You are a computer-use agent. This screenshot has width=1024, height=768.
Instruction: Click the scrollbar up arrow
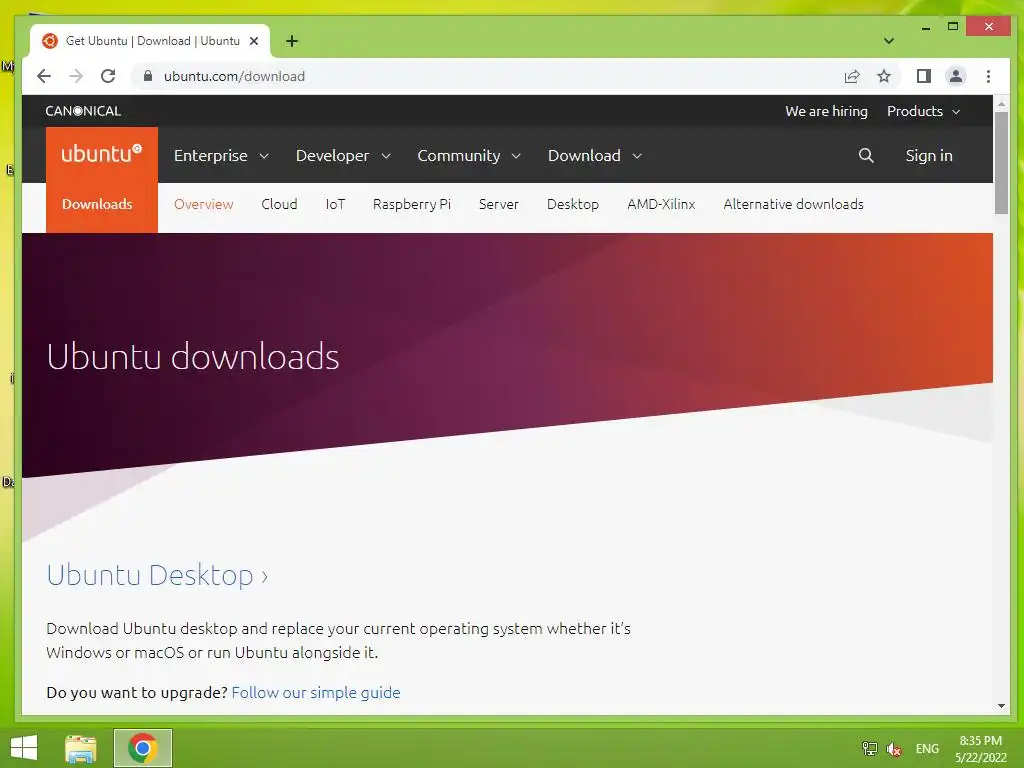(1001, 104)
